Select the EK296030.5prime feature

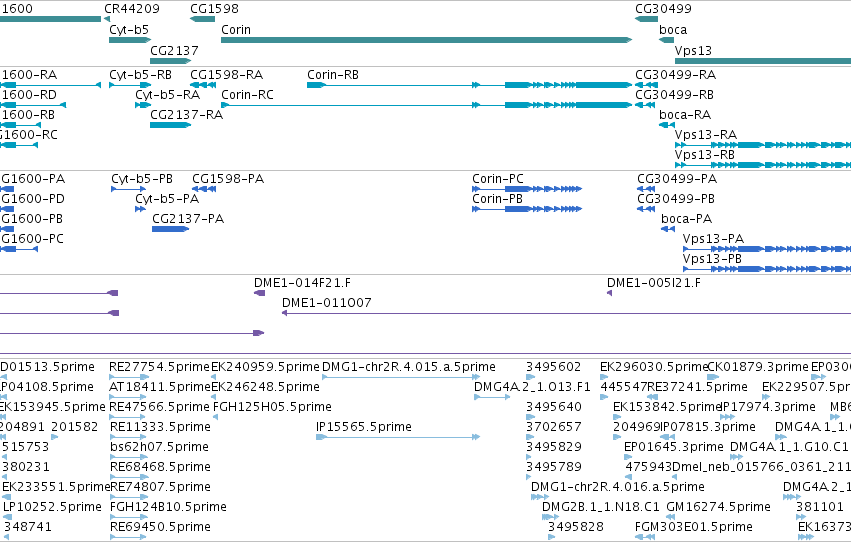click(604, 377)
